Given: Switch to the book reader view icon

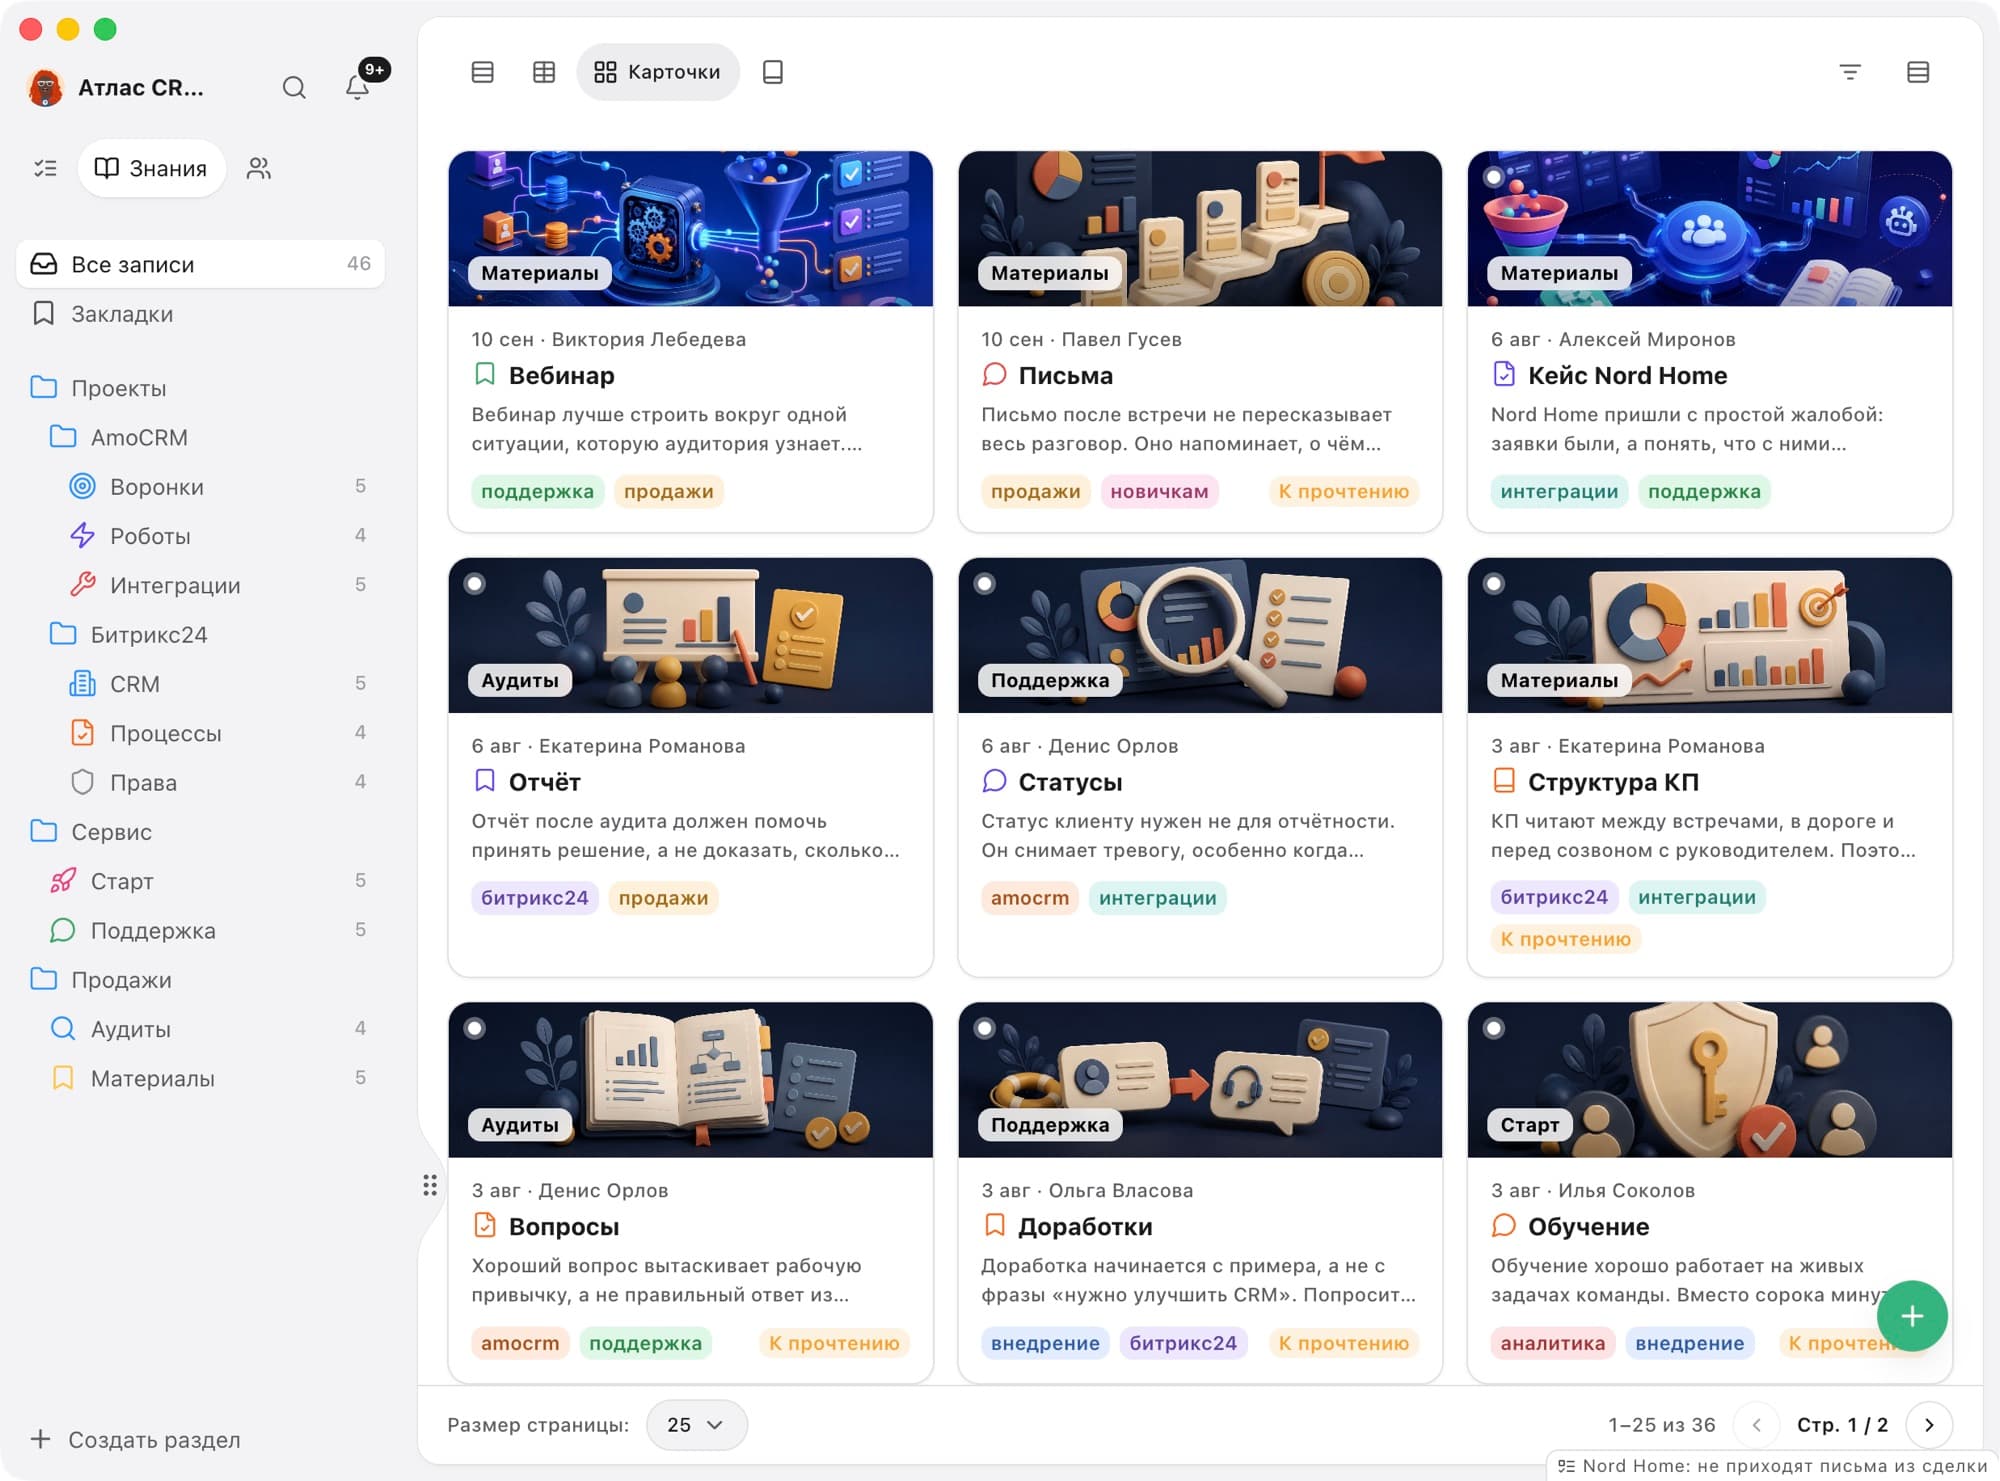Looking at the screenshot, I should 773,72.
